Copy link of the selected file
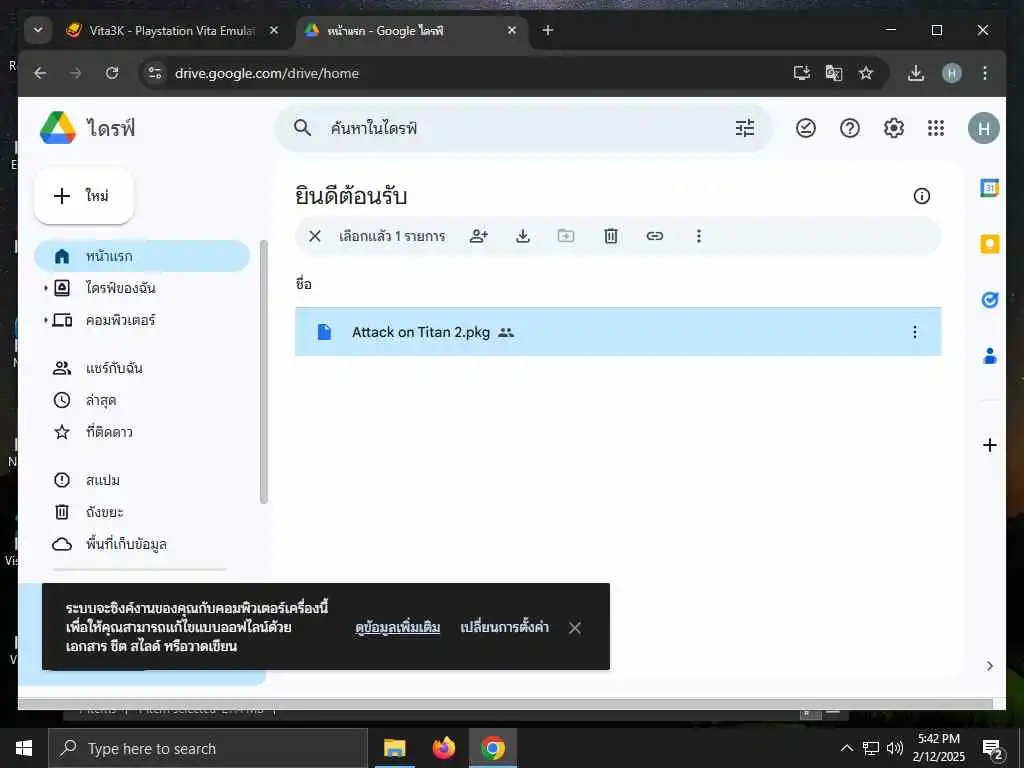The height and width of the screenshot is (768, 1024). point(654,236)
